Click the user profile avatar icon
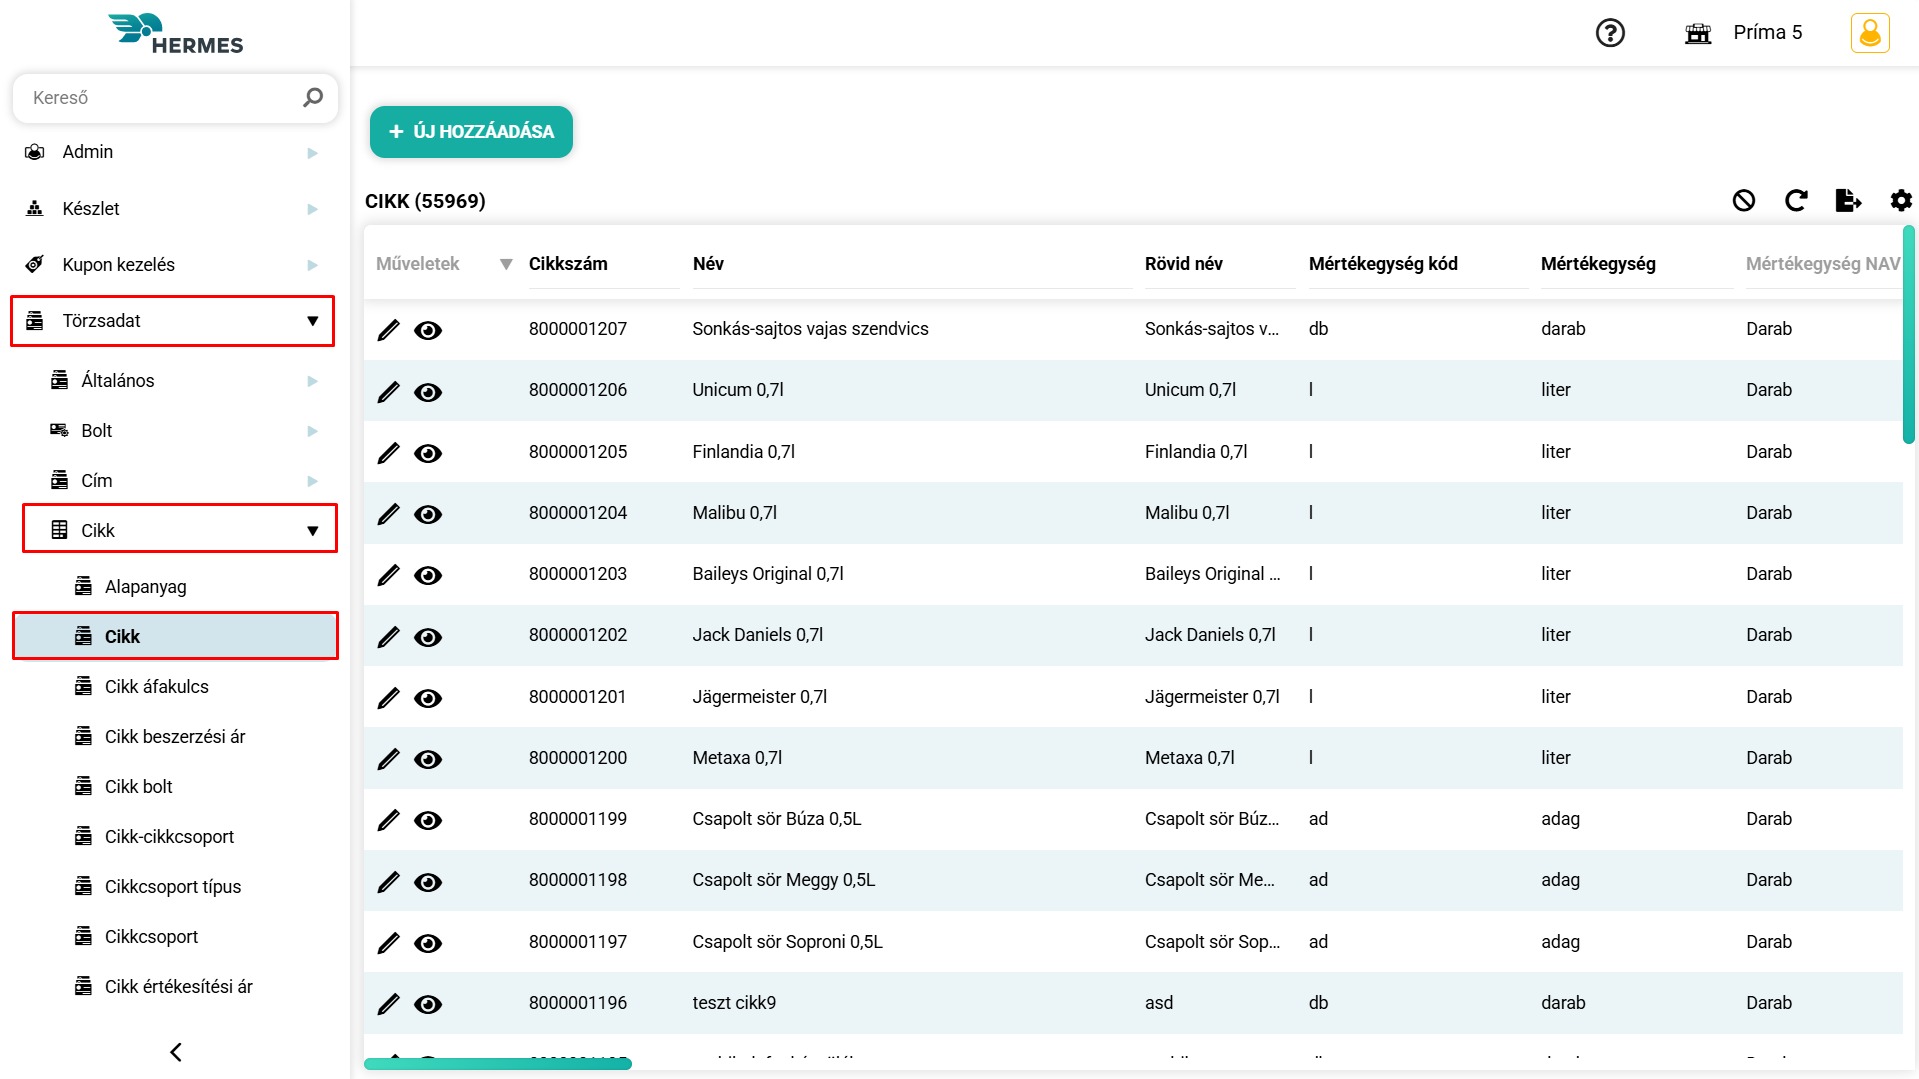 click(1869, 33)
